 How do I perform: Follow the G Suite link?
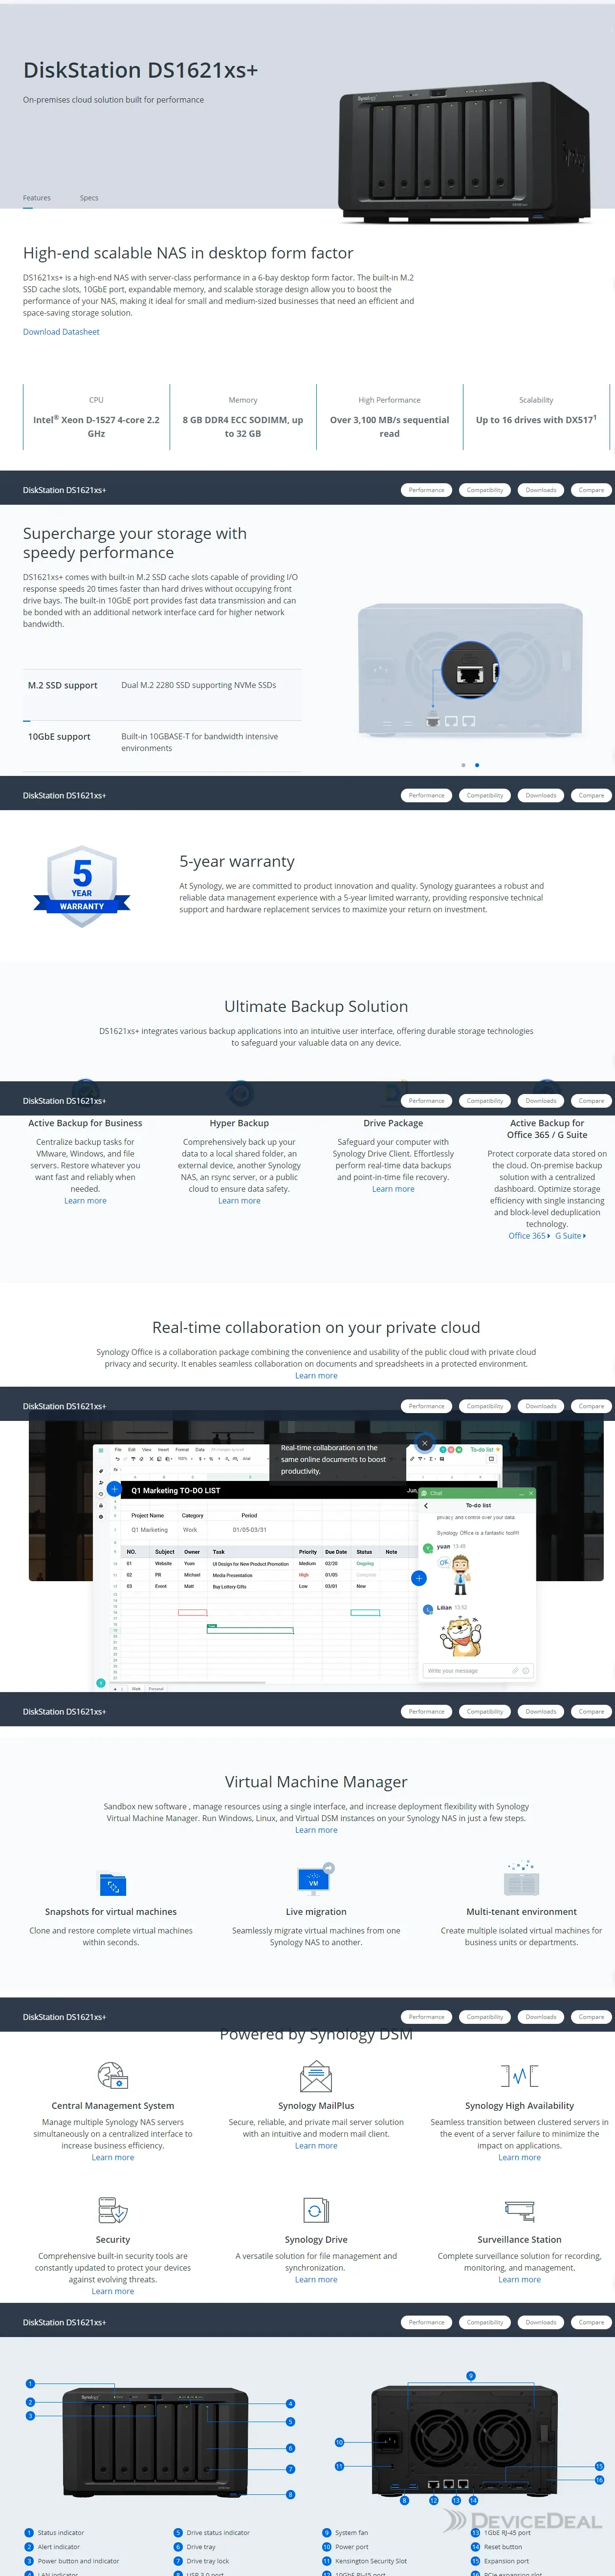click(571, 1236)
